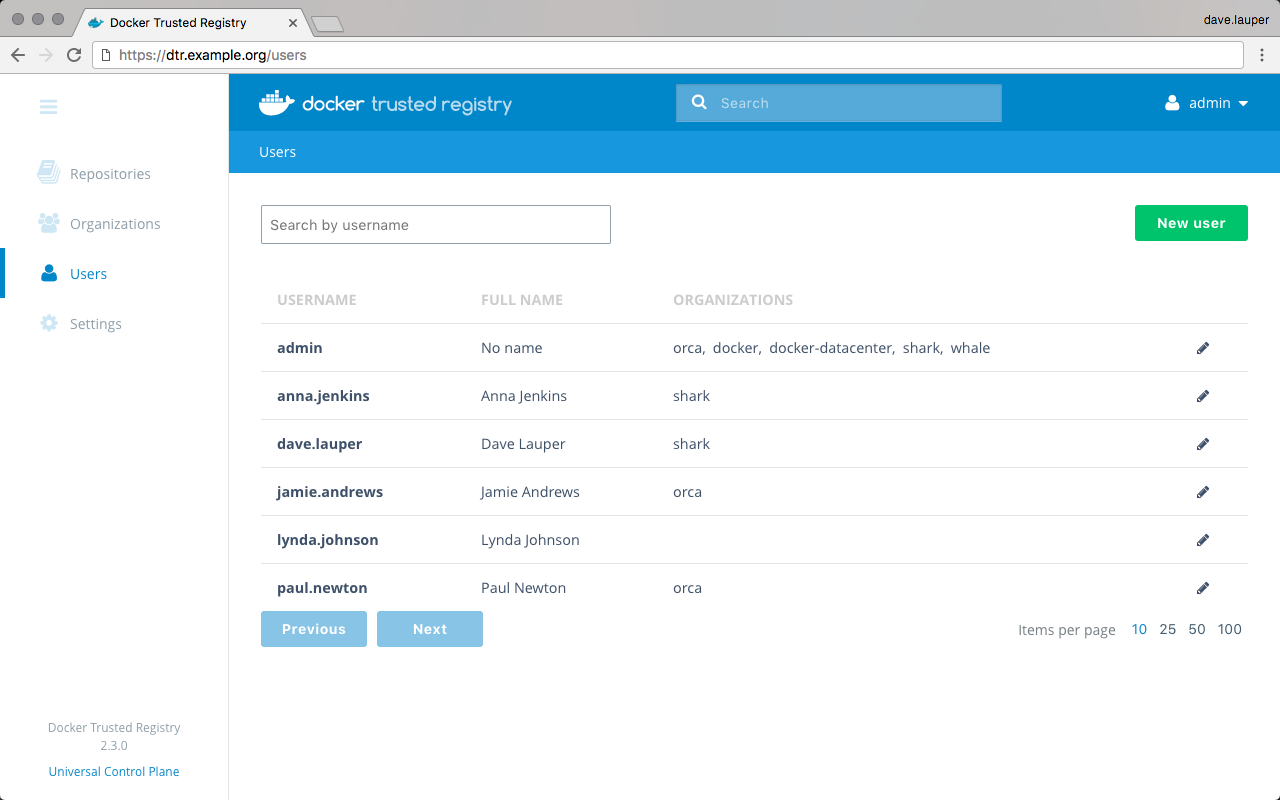Click the Docker whale logo in header

click(277, 103)
